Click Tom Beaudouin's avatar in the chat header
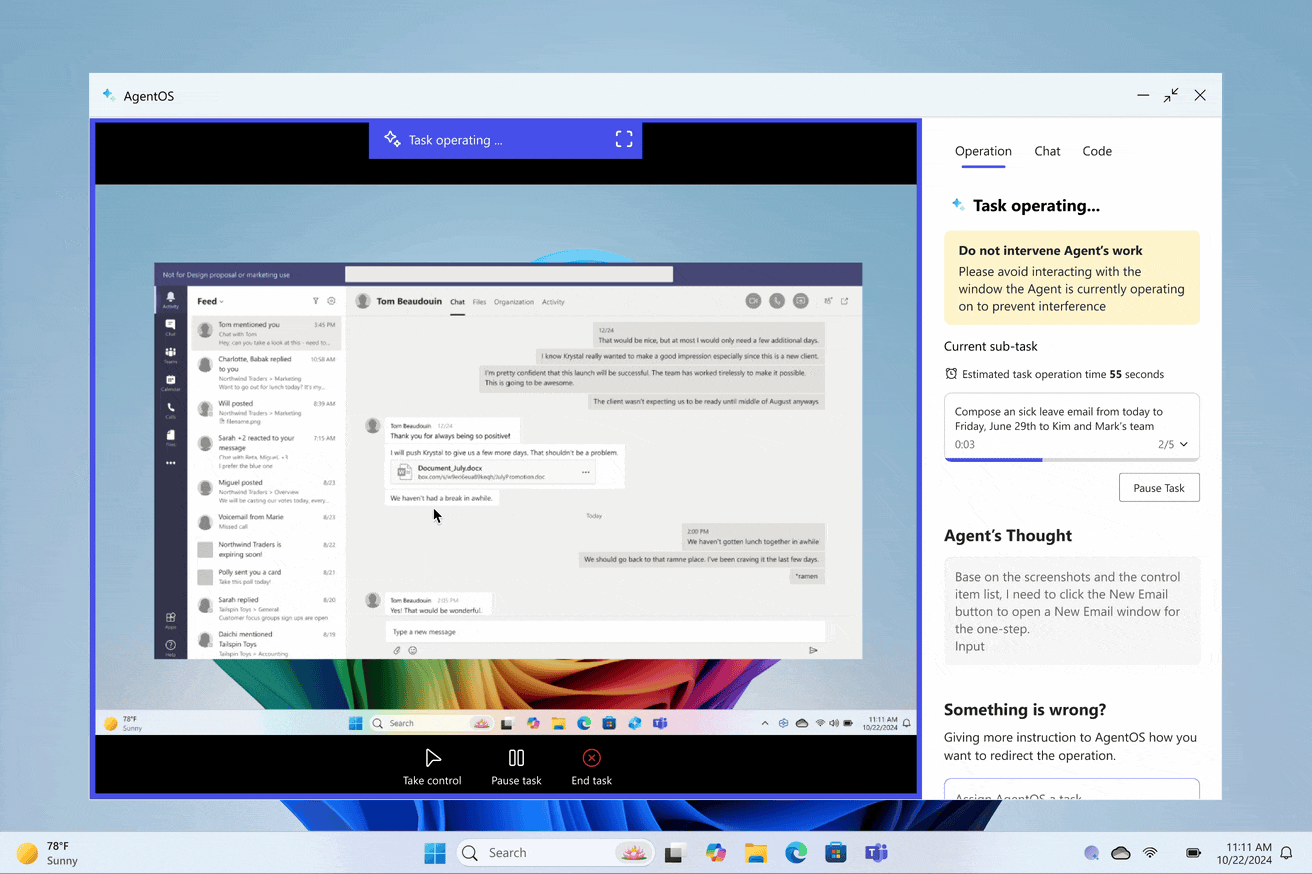 (363, 301)
